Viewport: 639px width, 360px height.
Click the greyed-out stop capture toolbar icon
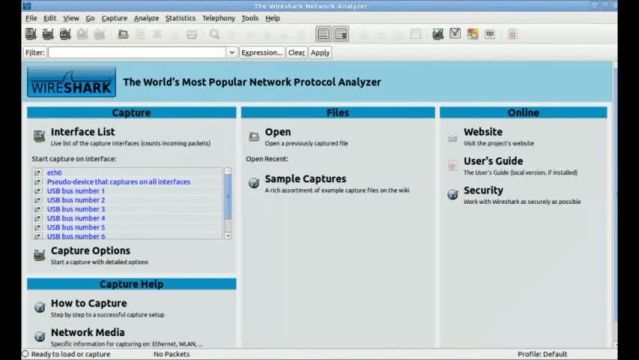click(x=82, y=34)
